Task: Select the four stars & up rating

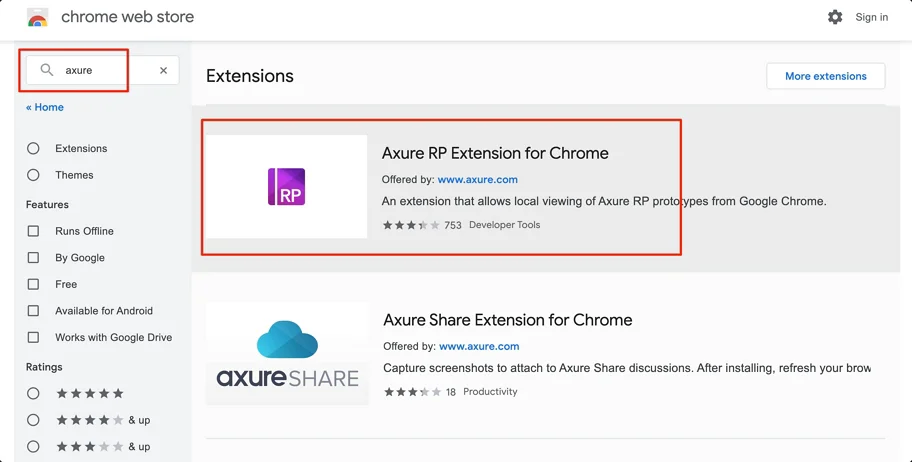Action: point(33,420)
